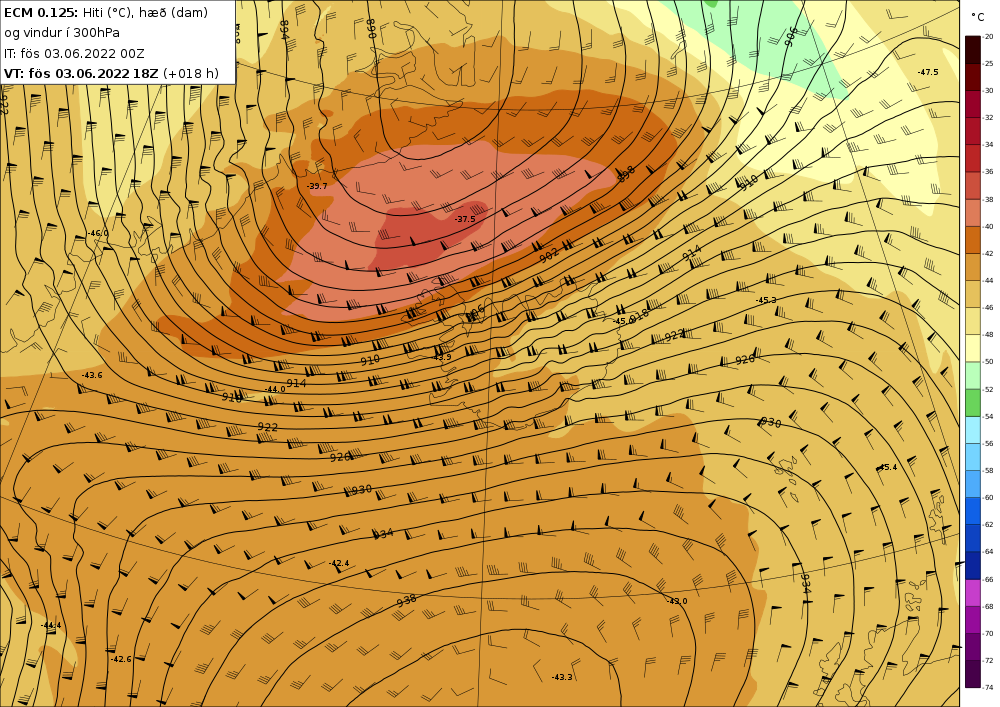The width and height of the screenshot is (1000, 707).
Task: Click the legend swatch between -72 and -74
Action: click(973, 674)
